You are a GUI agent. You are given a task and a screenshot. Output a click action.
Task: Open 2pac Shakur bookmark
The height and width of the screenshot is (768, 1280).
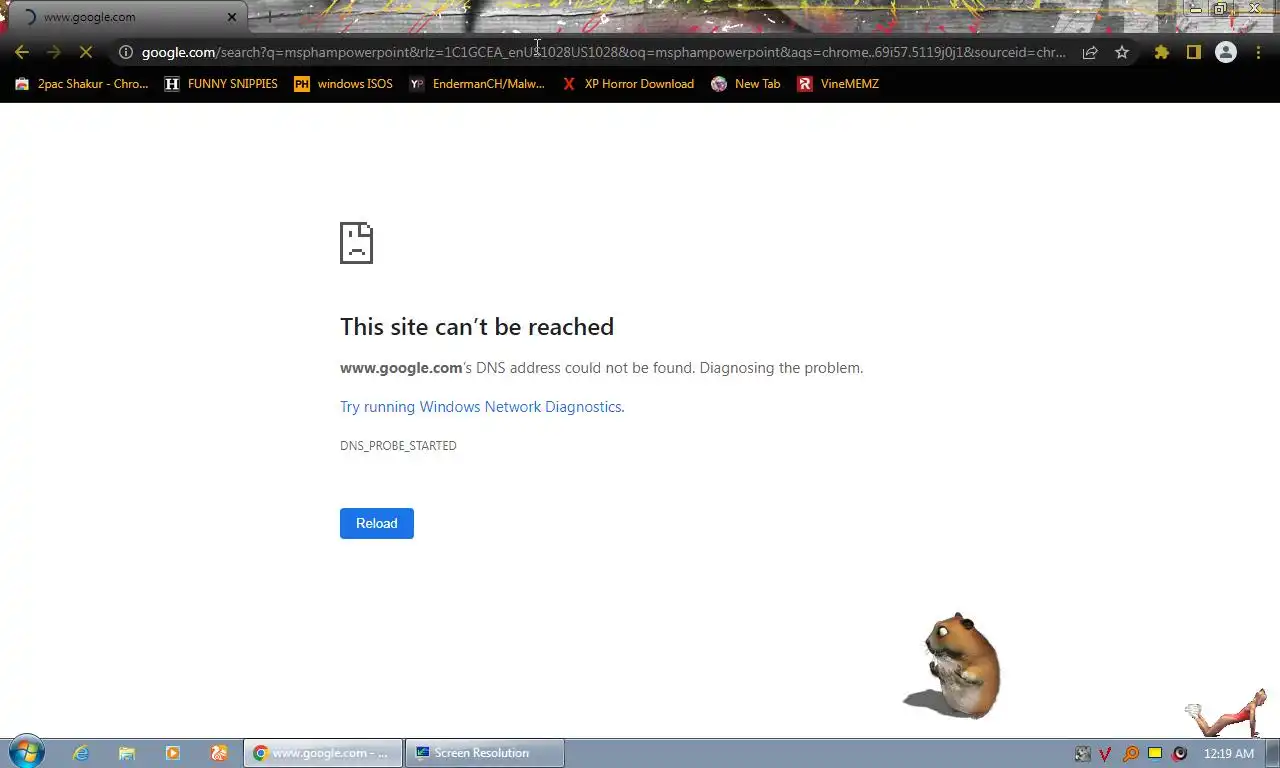tap(81, 84)
